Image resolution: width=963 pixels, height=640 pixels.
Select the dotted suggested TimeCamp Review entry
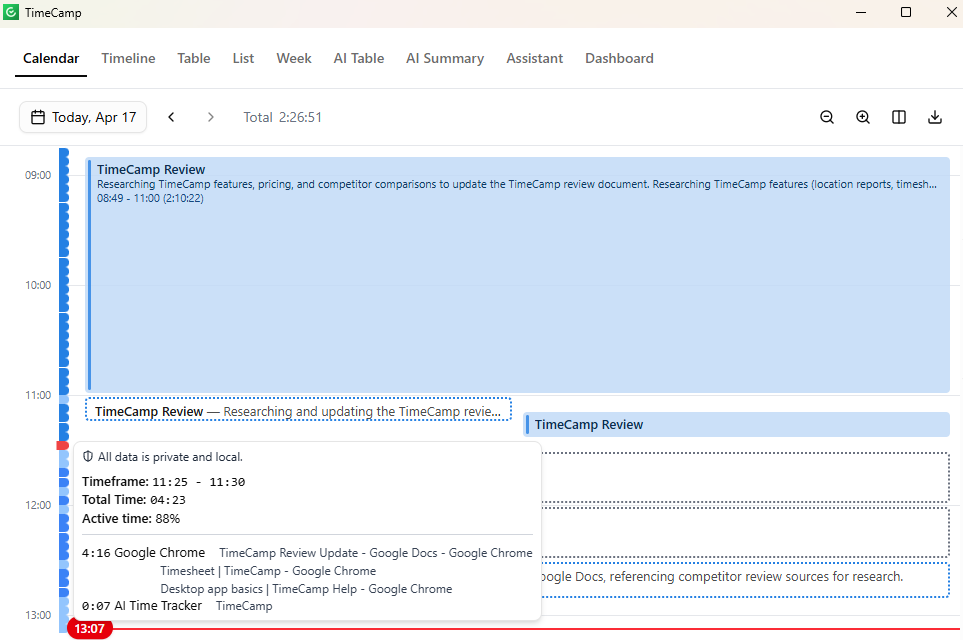tap(298, 410)
